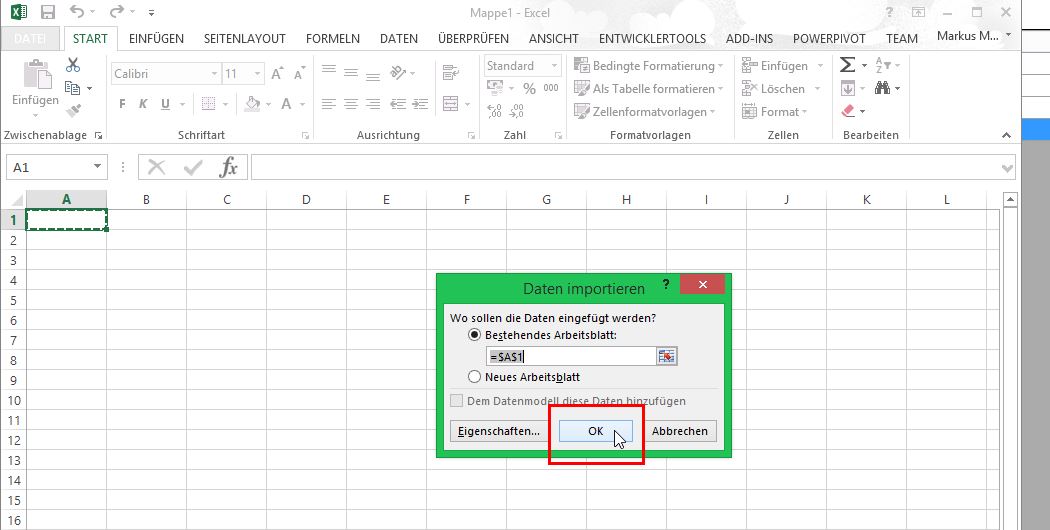Click the fx insert function icon
Image resolution: width=1050 pixels, height=530 pixels.
229,167
